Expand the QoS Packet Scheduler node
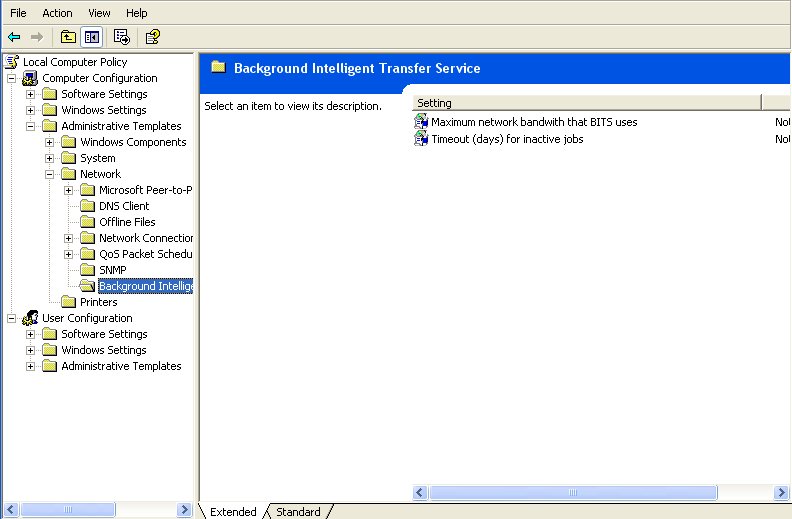 pos(68,254)
